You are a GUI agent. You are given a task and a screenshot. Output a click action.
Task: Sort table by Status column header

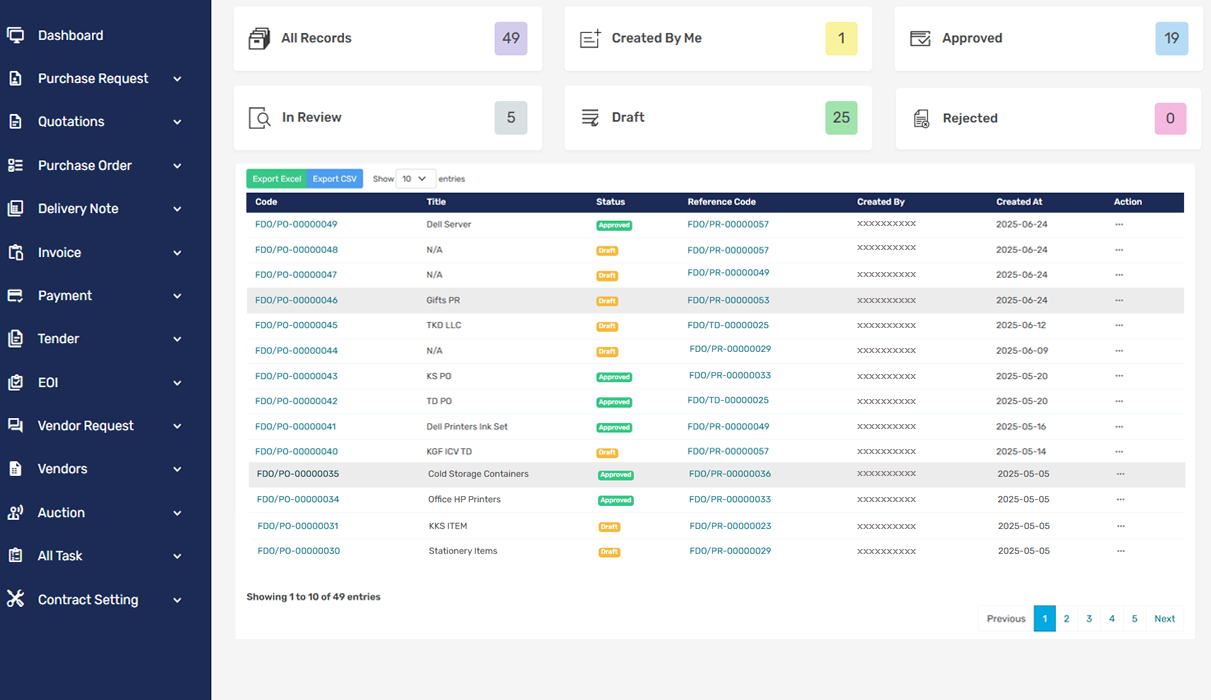[610, 202]
